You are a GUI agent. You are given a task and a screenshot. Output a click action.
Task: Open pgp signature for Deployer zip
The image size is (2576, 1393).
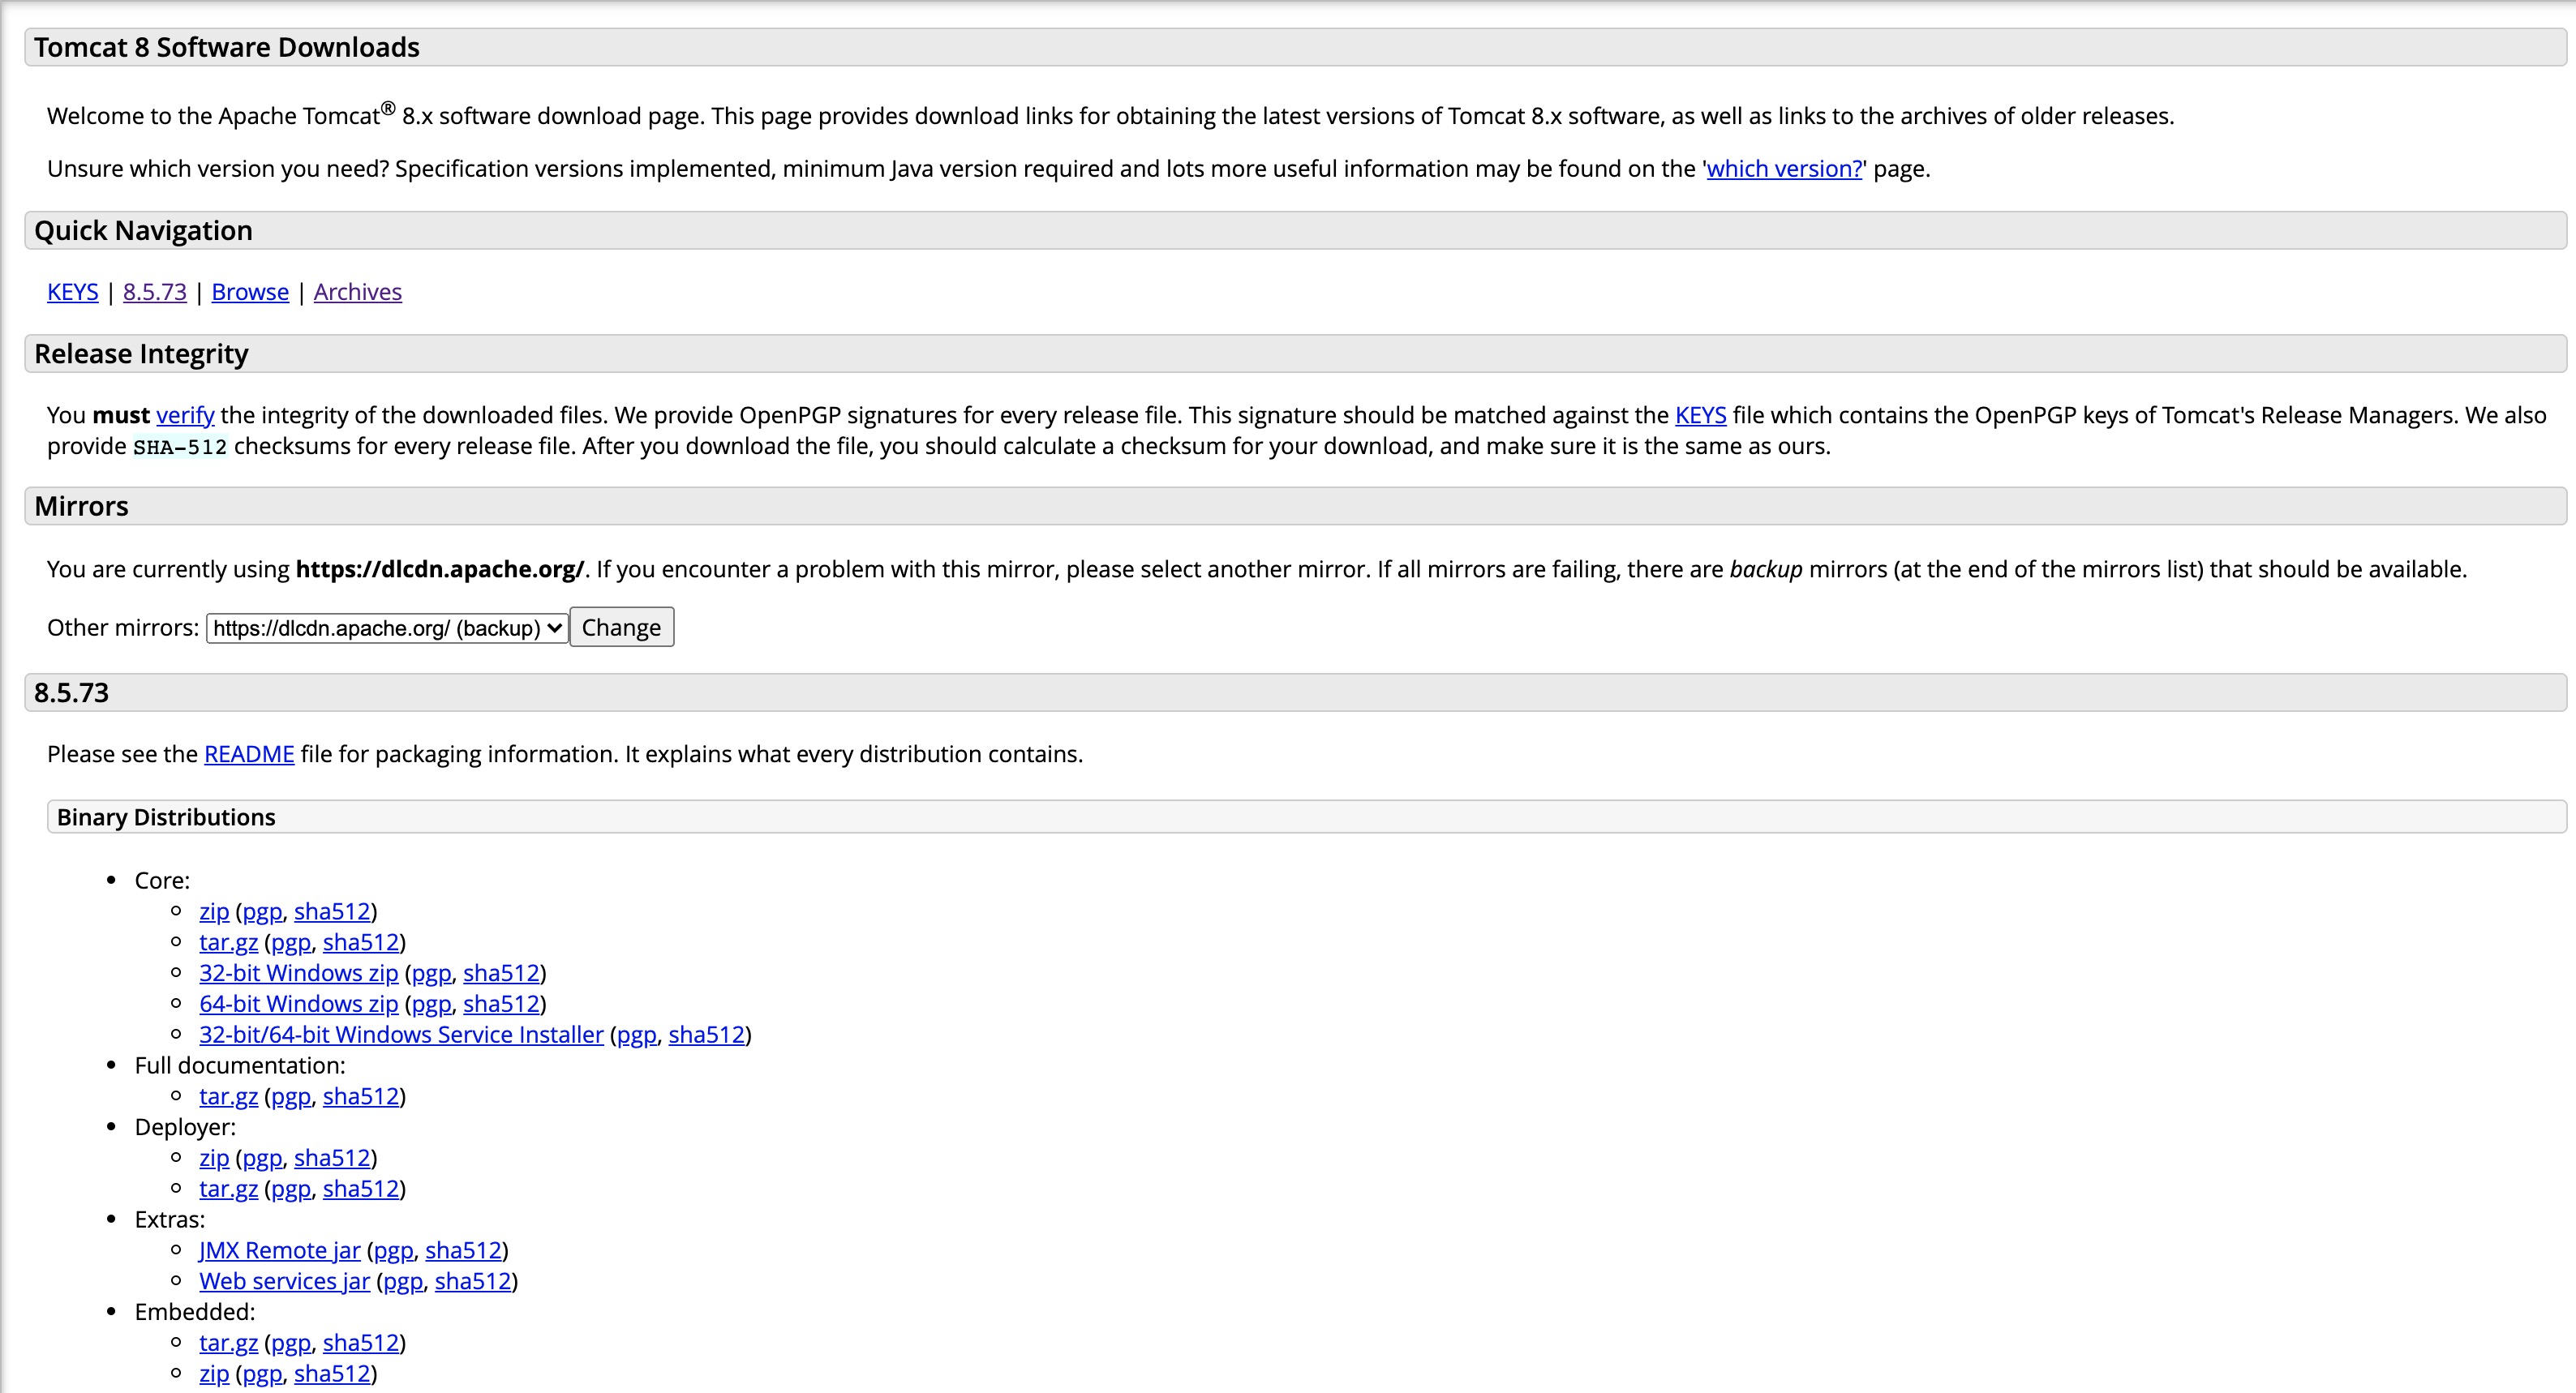[x=262, y=1158]
